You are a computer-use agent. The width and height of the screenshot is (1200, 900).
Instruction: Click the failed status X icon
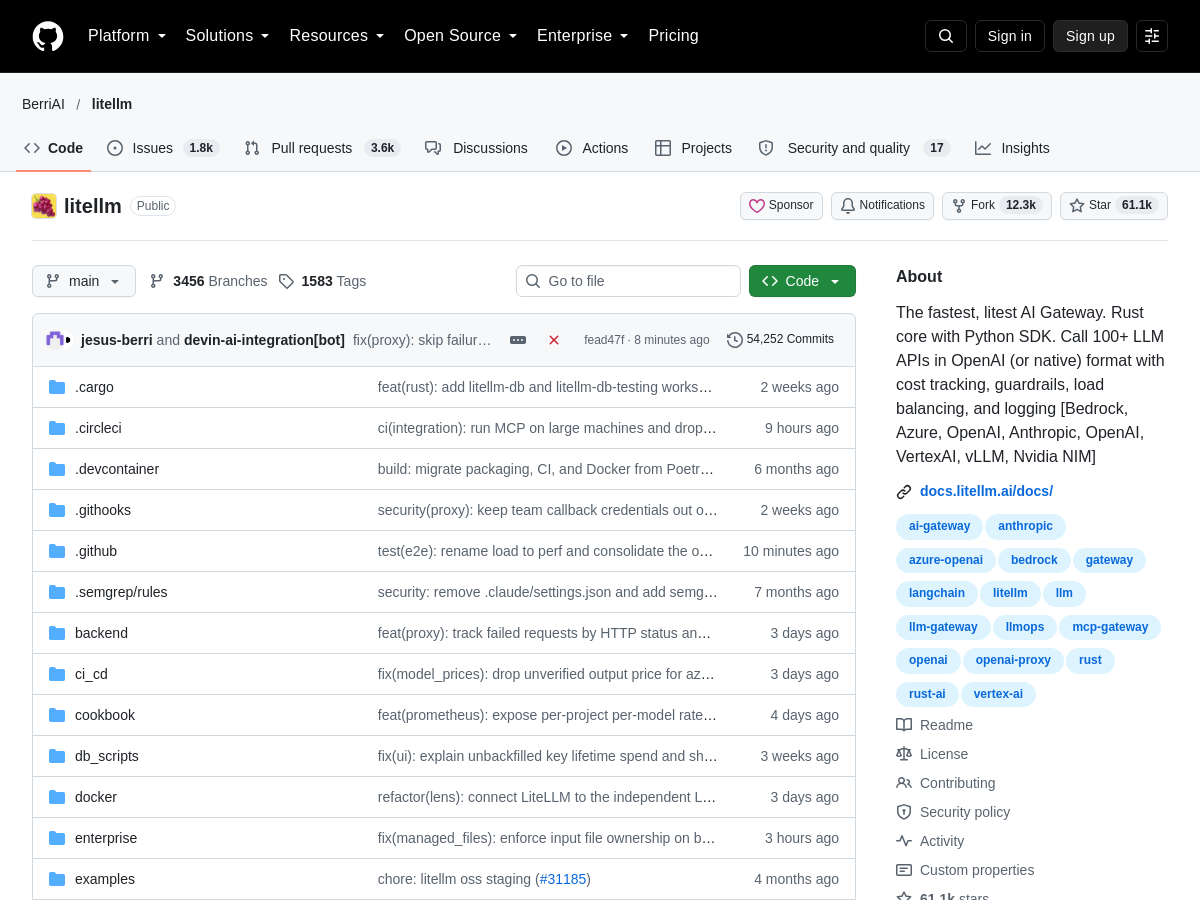pos(554,340)
